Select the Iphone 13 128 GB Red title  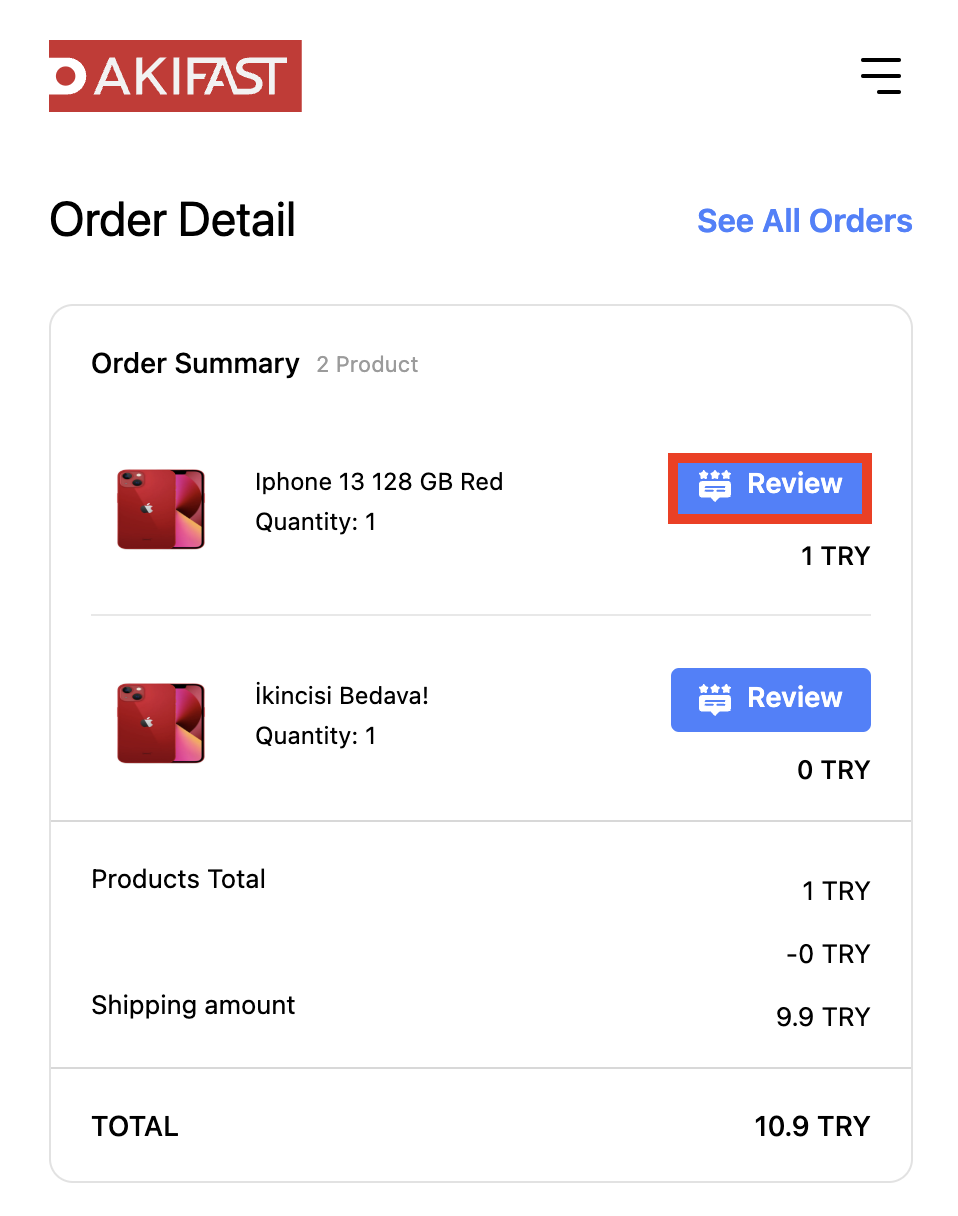pos(379,482)
